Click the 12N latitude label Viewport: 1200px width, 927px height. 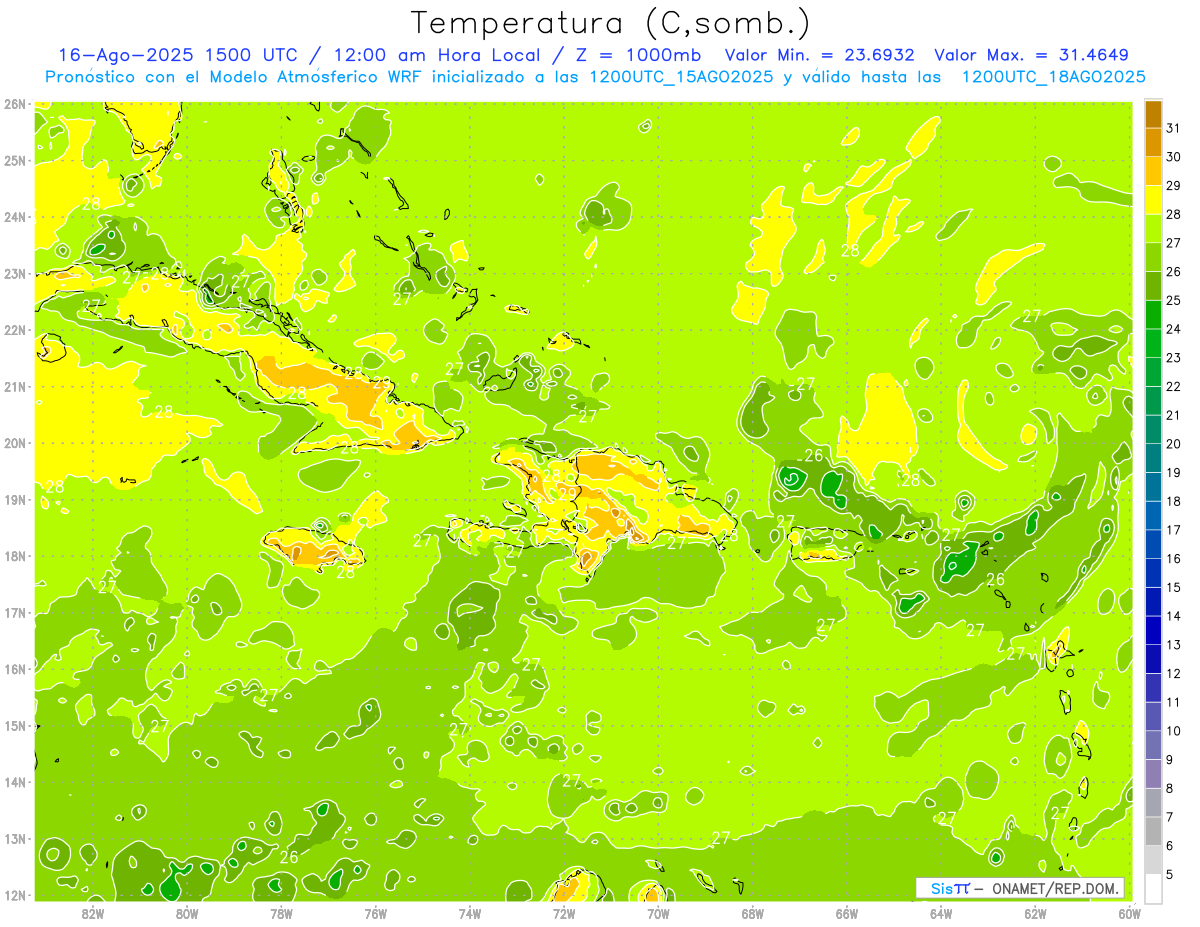[x=14, y=895]
